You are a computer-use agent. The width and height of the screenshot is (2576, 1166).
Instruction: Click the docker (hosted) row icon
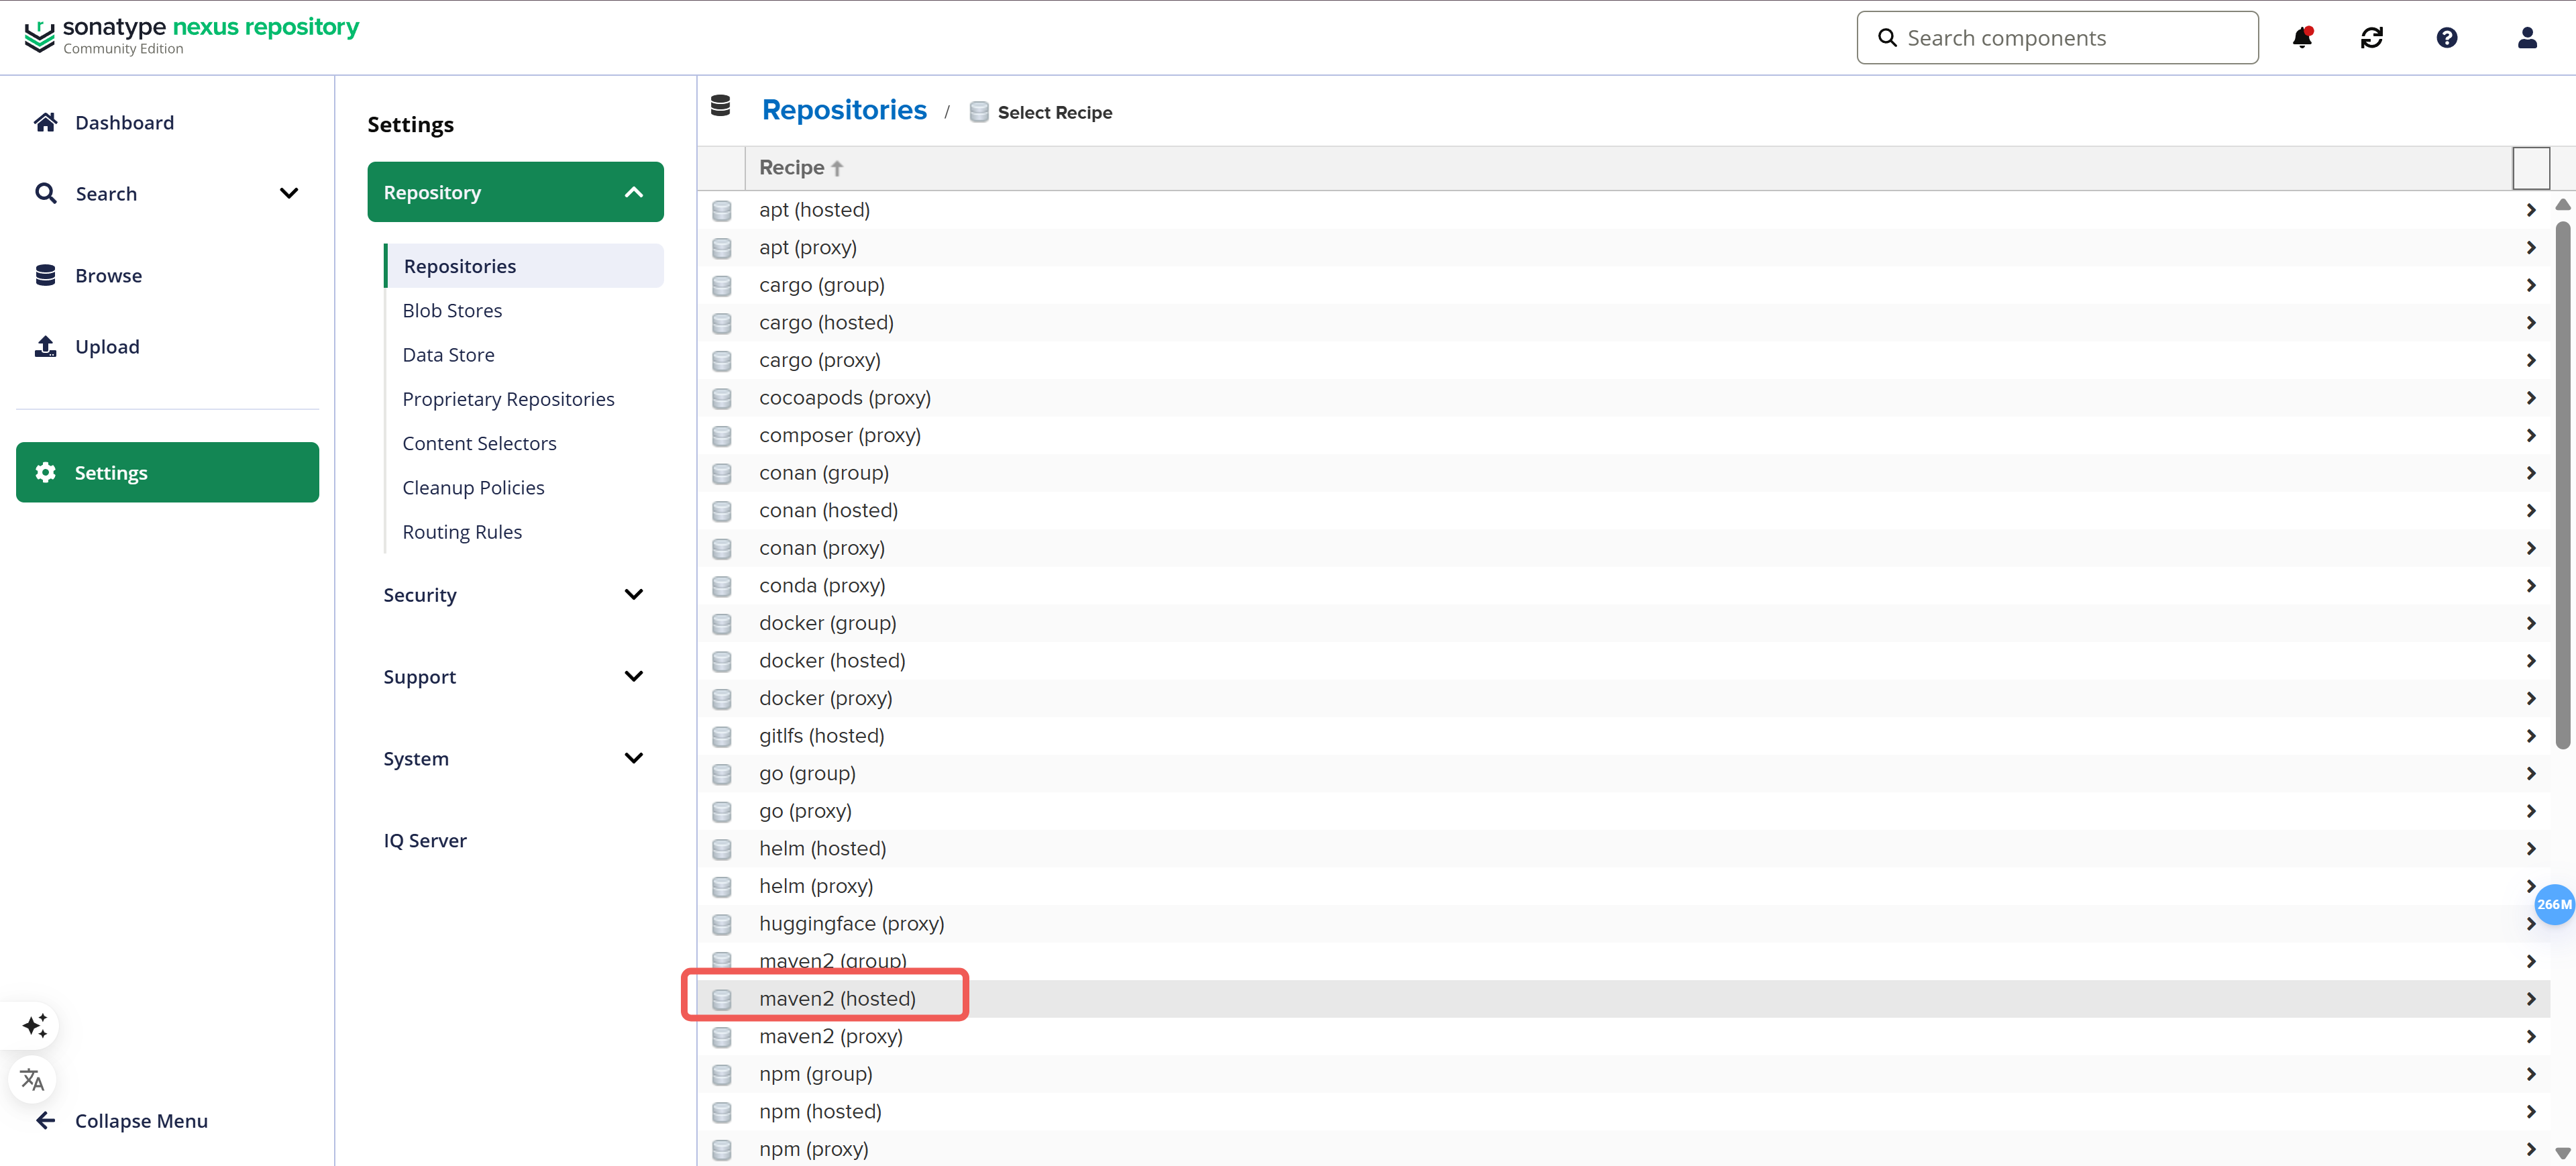pos(721,661)
